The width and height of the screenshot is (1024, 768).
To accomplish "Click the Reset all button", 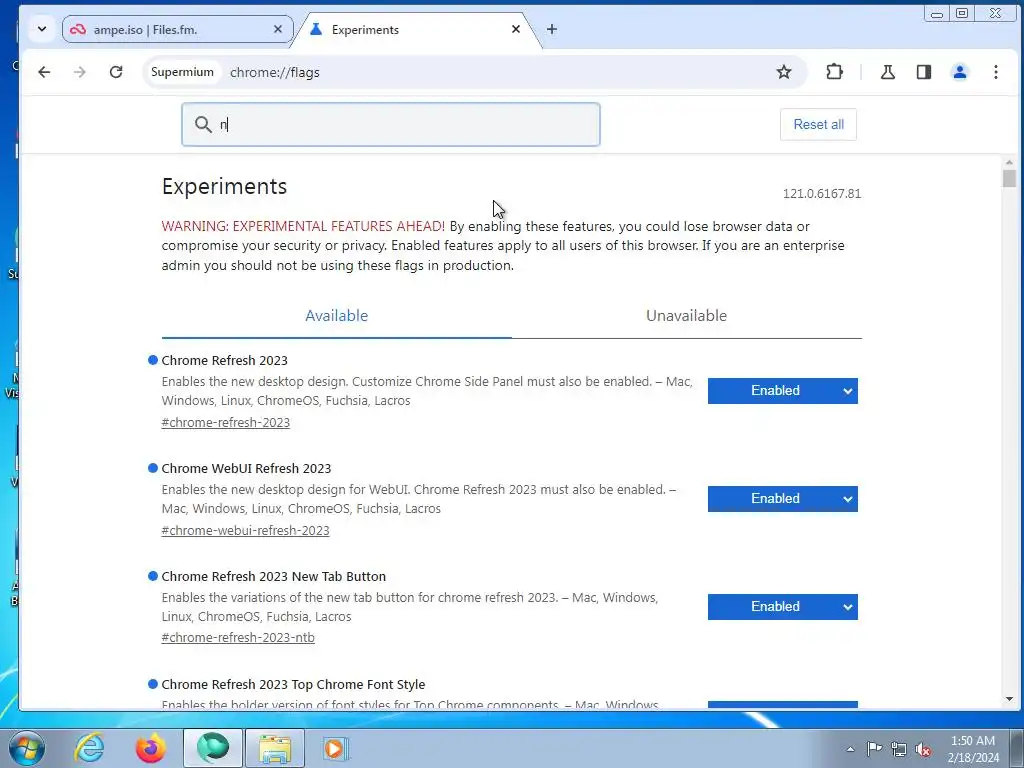I will pos(818,124).
